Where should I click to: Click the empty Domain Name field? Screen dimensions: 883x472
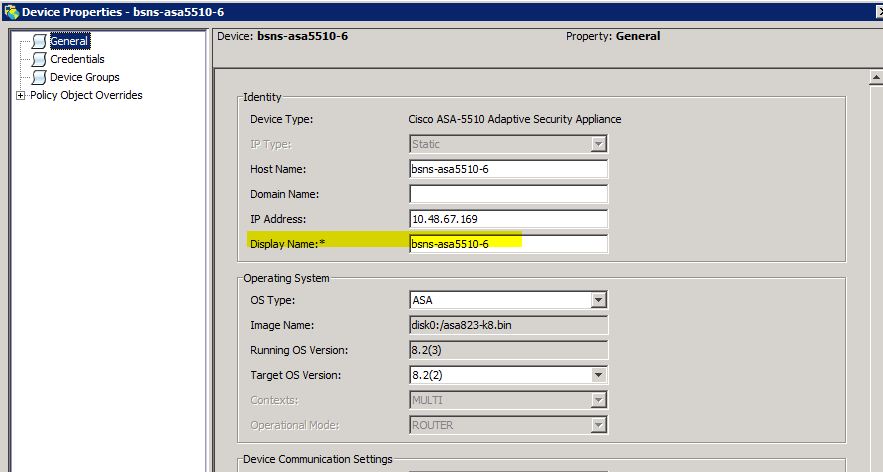[509, 194]
